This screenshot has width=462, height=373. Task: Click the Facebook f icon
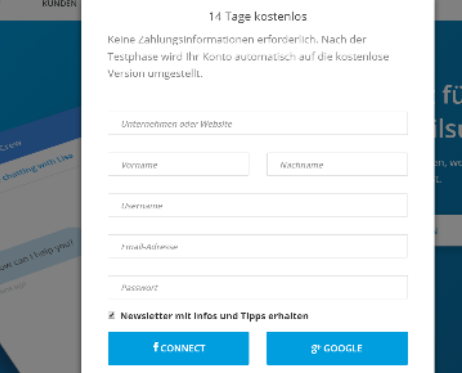click(156, 347)
